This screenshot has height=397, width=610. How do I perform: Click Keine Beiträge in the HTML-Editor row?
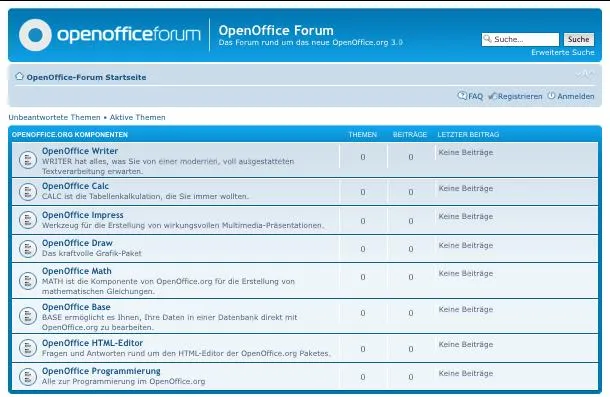pyautogui.click(x=466, y=344)
